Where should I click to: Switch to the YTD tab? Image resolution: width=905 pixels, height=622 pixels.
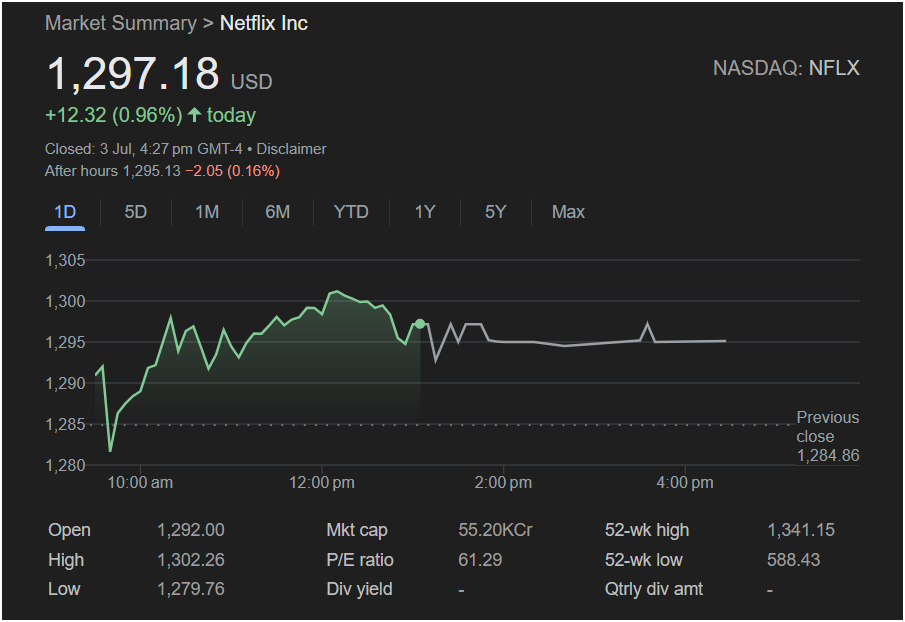351,212
